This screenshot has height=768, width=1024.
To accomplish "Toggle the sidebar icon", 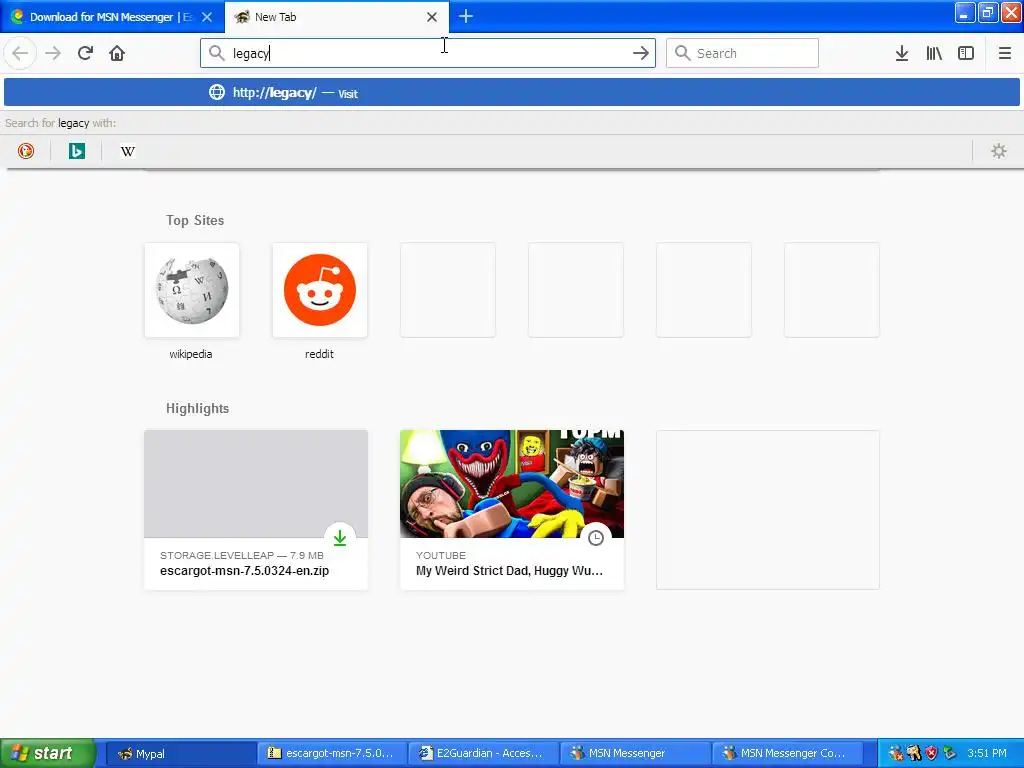I will (x=966, y=53).
